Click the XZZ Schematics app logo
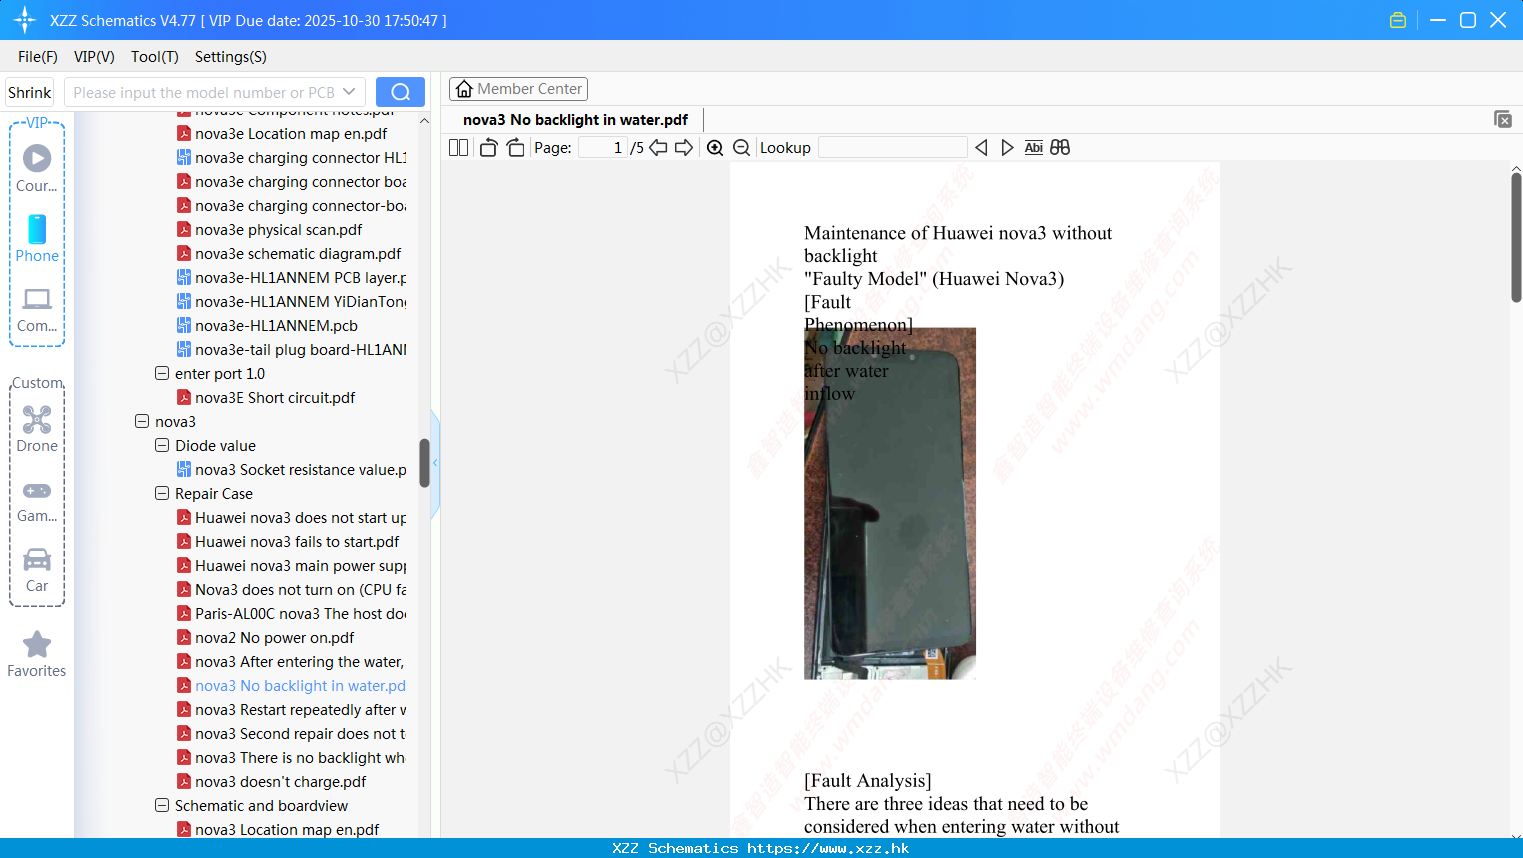This screenshot has width=1523, height=858. 24,20
